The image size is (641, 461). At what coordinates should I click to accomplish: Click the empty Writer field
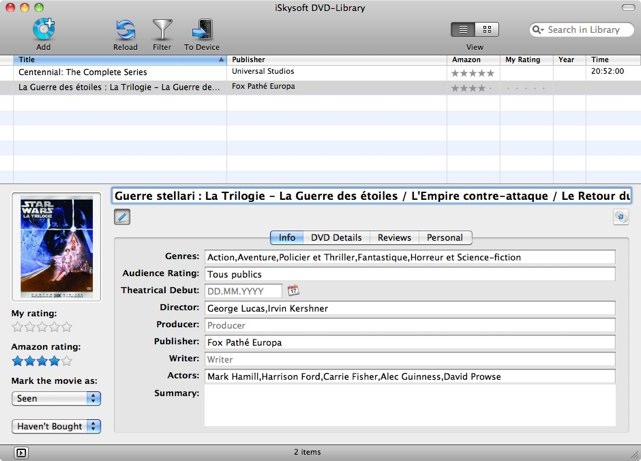410,360
